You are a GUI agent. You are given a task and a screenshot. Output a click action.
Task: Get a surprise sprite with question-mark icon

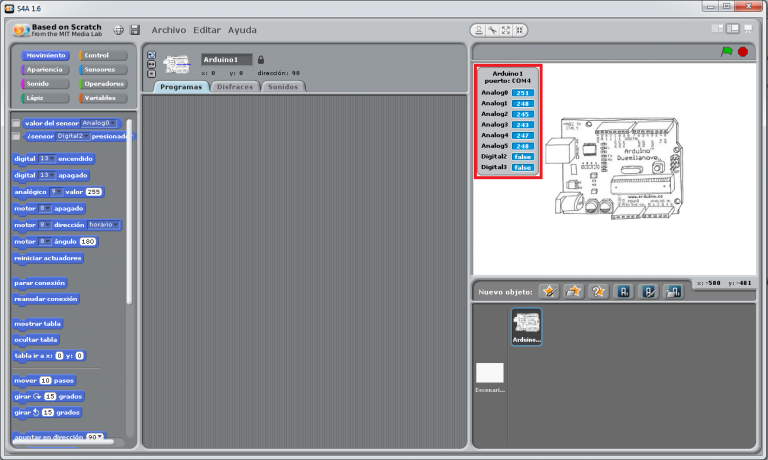pyautogui.click(x=599, y=291)
